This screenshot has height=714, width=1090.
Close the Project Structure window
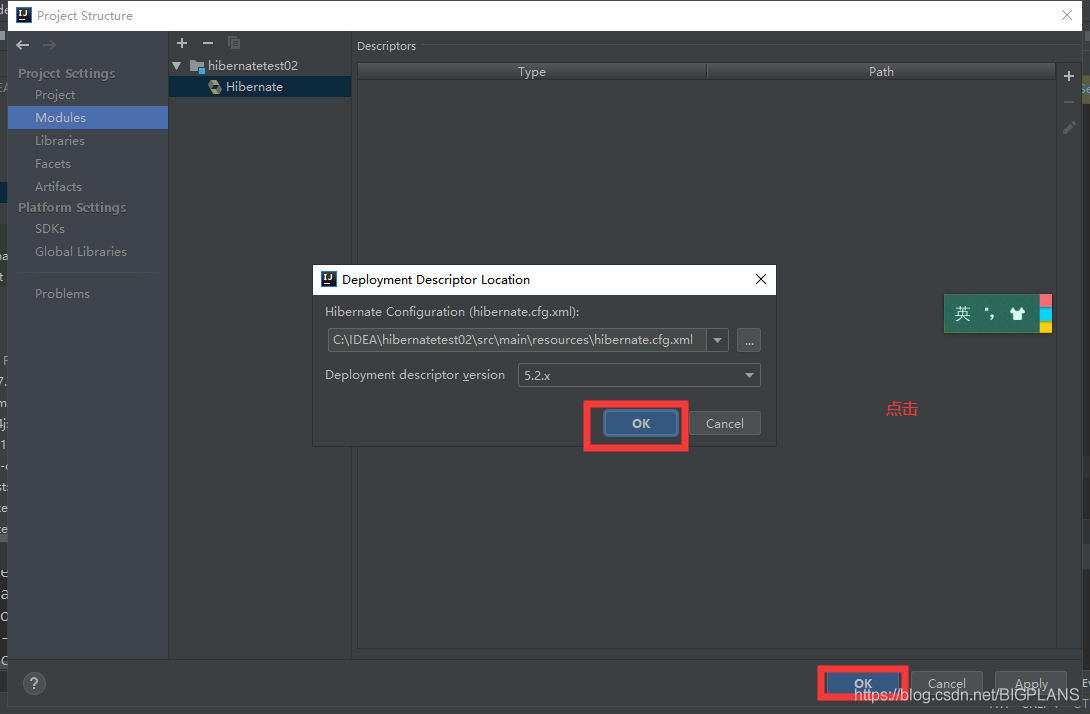[x=1067, y=15]
